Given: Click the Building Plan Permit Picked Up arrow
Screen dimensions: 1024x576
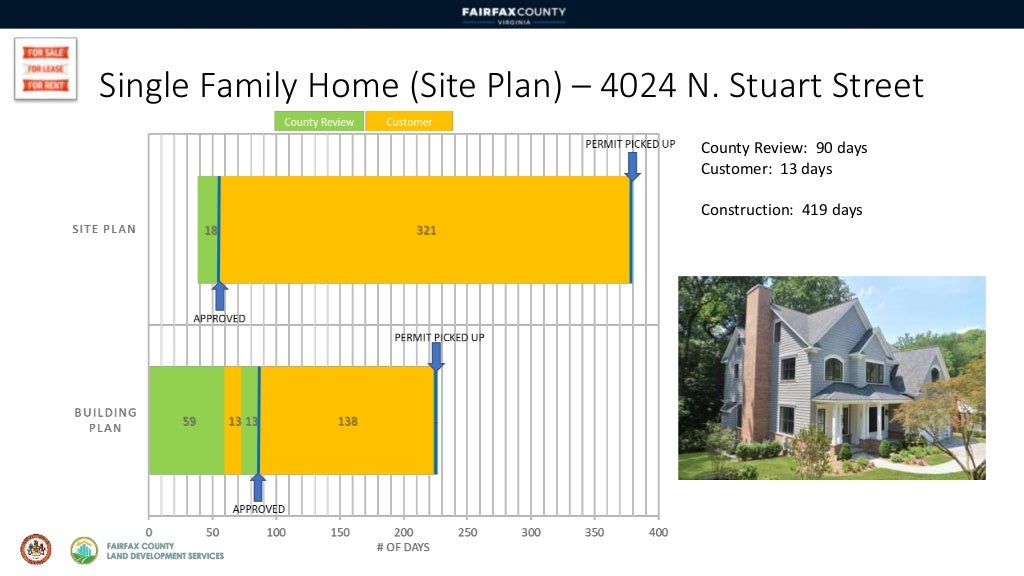Looking at the screenshot, I should point(436,357).
